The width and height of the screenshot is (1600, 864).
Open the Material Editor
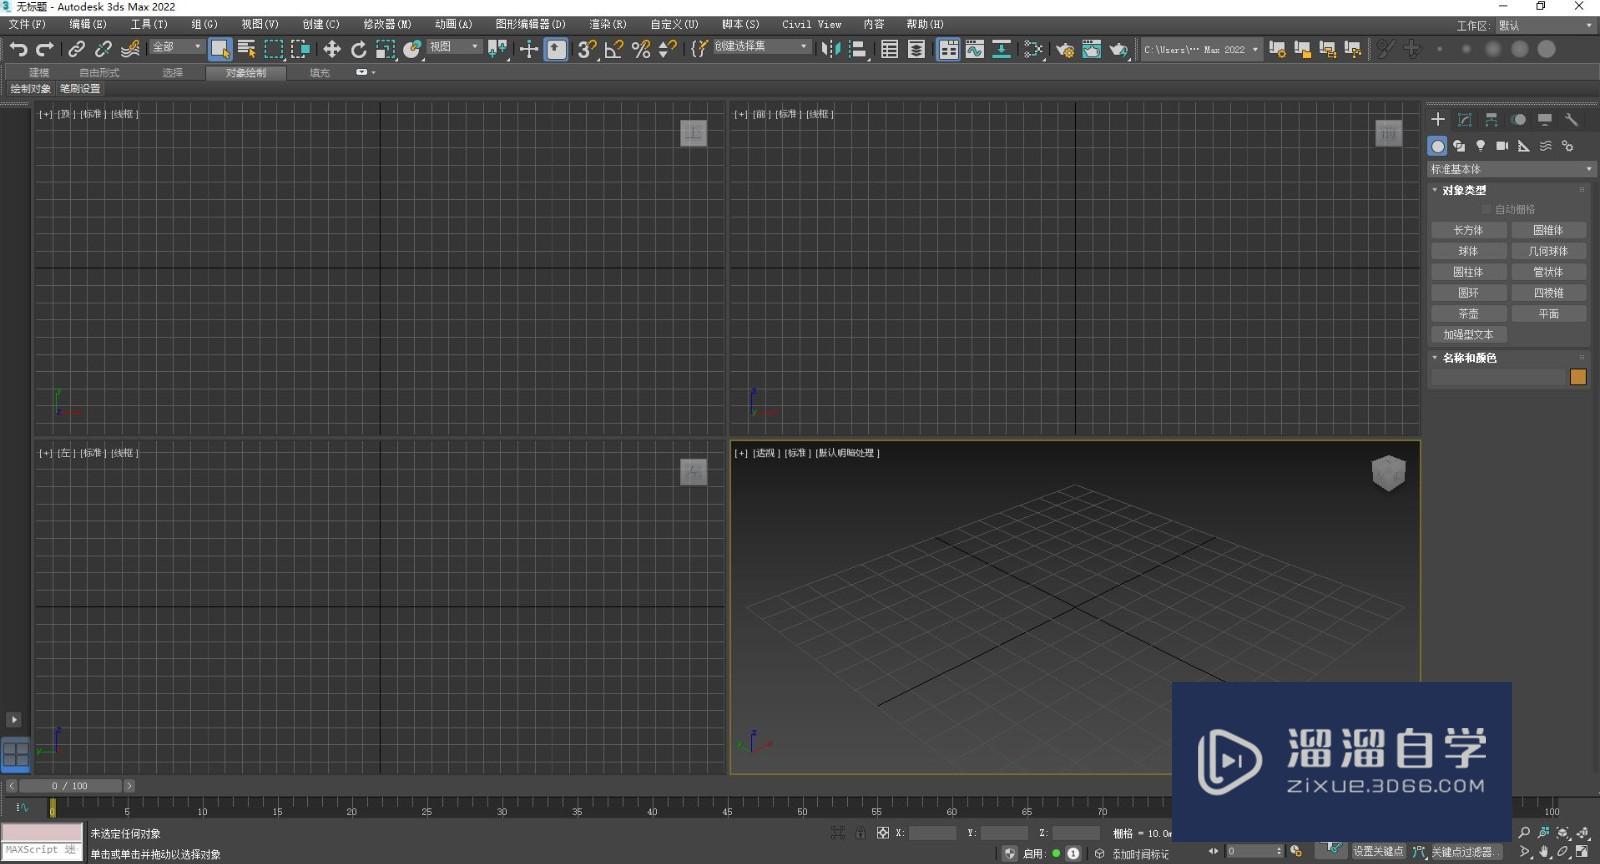pos(1034,49)
